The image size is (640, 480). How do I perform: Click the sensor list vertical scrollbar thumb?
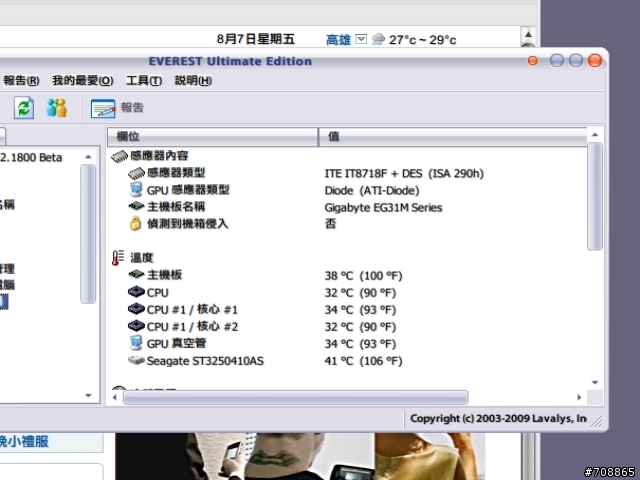click(595, 196)
